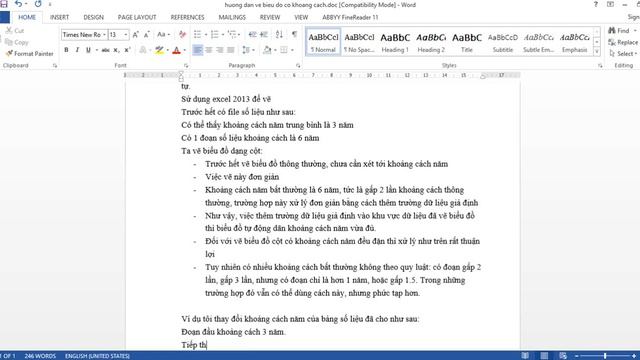Apply the Subtitle style
This screenshot has width=640, height=360.
[x=502, y=42]
